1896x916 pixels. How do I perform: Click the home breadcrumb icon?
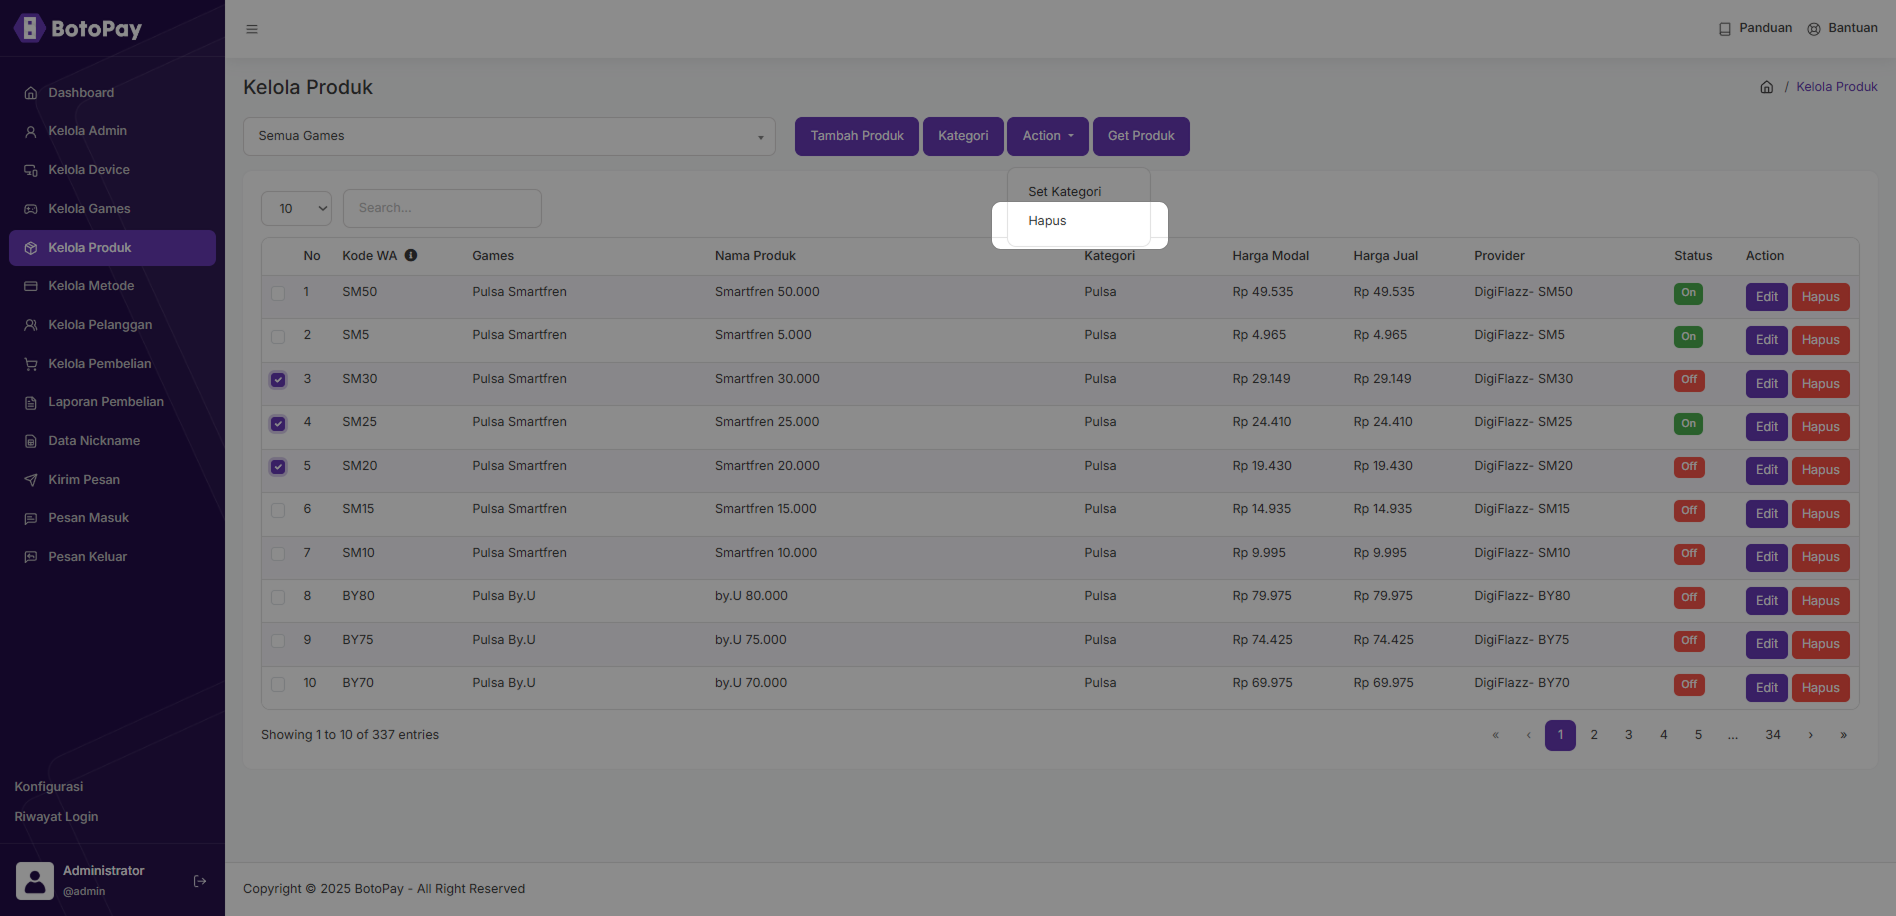coord(1767,87)
